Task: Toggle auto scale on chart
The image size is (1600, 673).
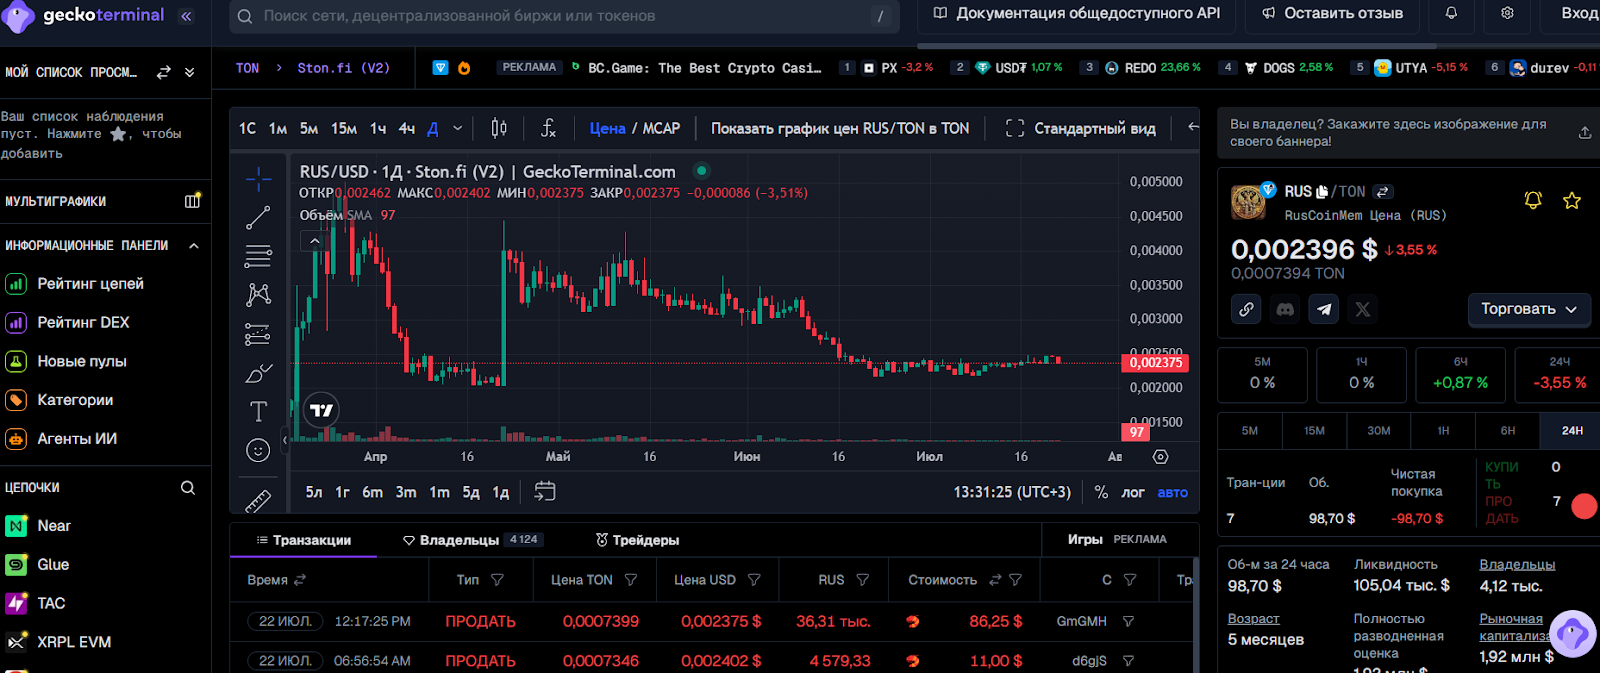Action: (x=1173, y=492)
